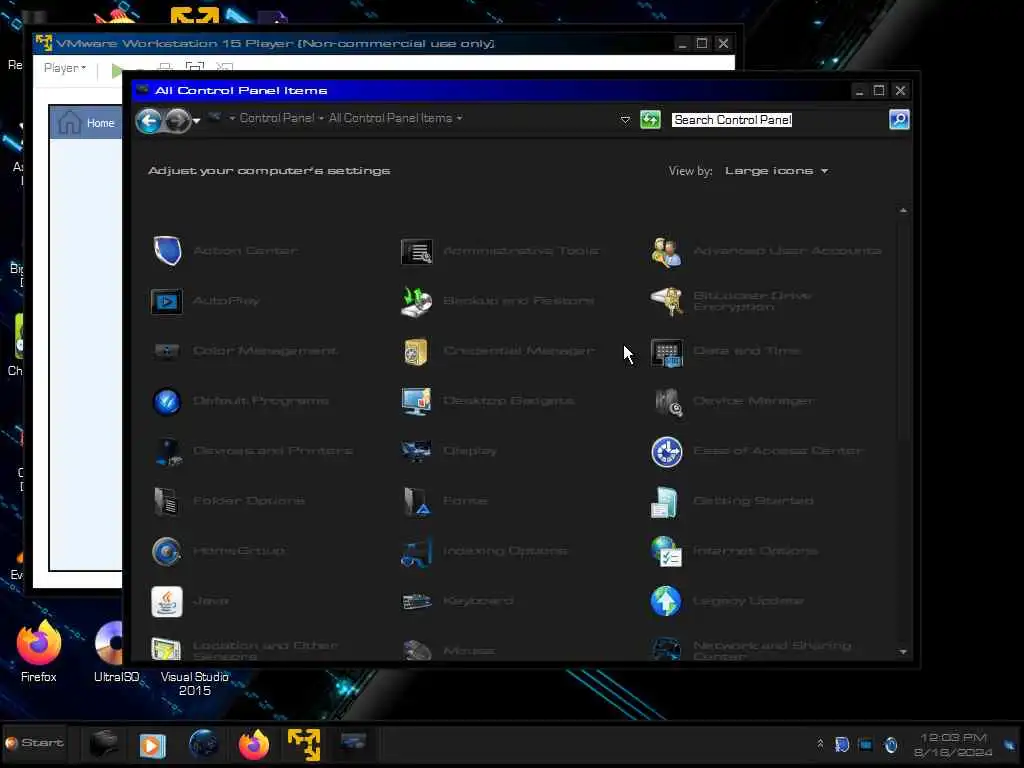Open the Credential Manager safe icon

(417, 352)
